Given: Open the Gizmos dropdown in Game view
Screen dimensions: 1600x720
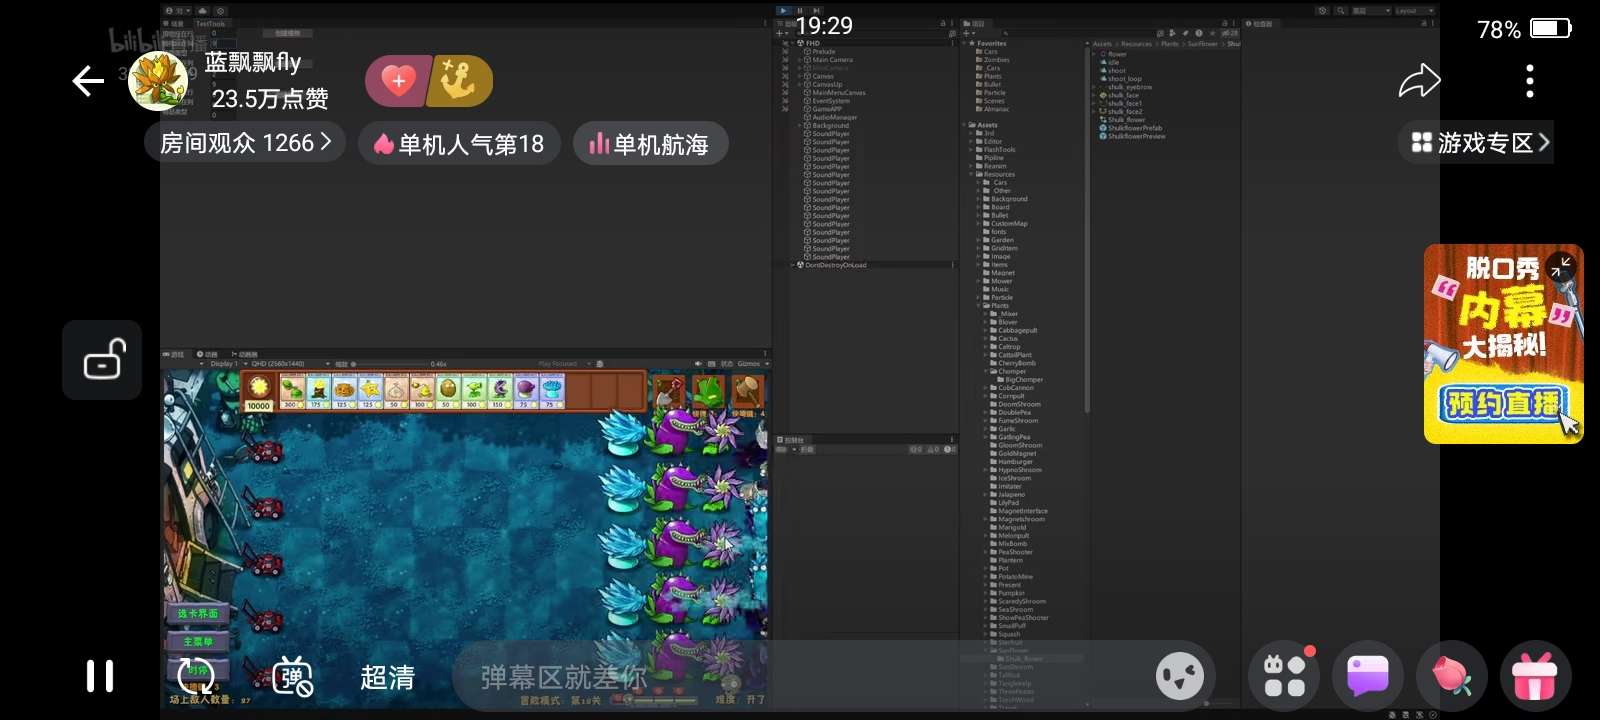Looking at the screenshot, I should (x=752, y=364).
